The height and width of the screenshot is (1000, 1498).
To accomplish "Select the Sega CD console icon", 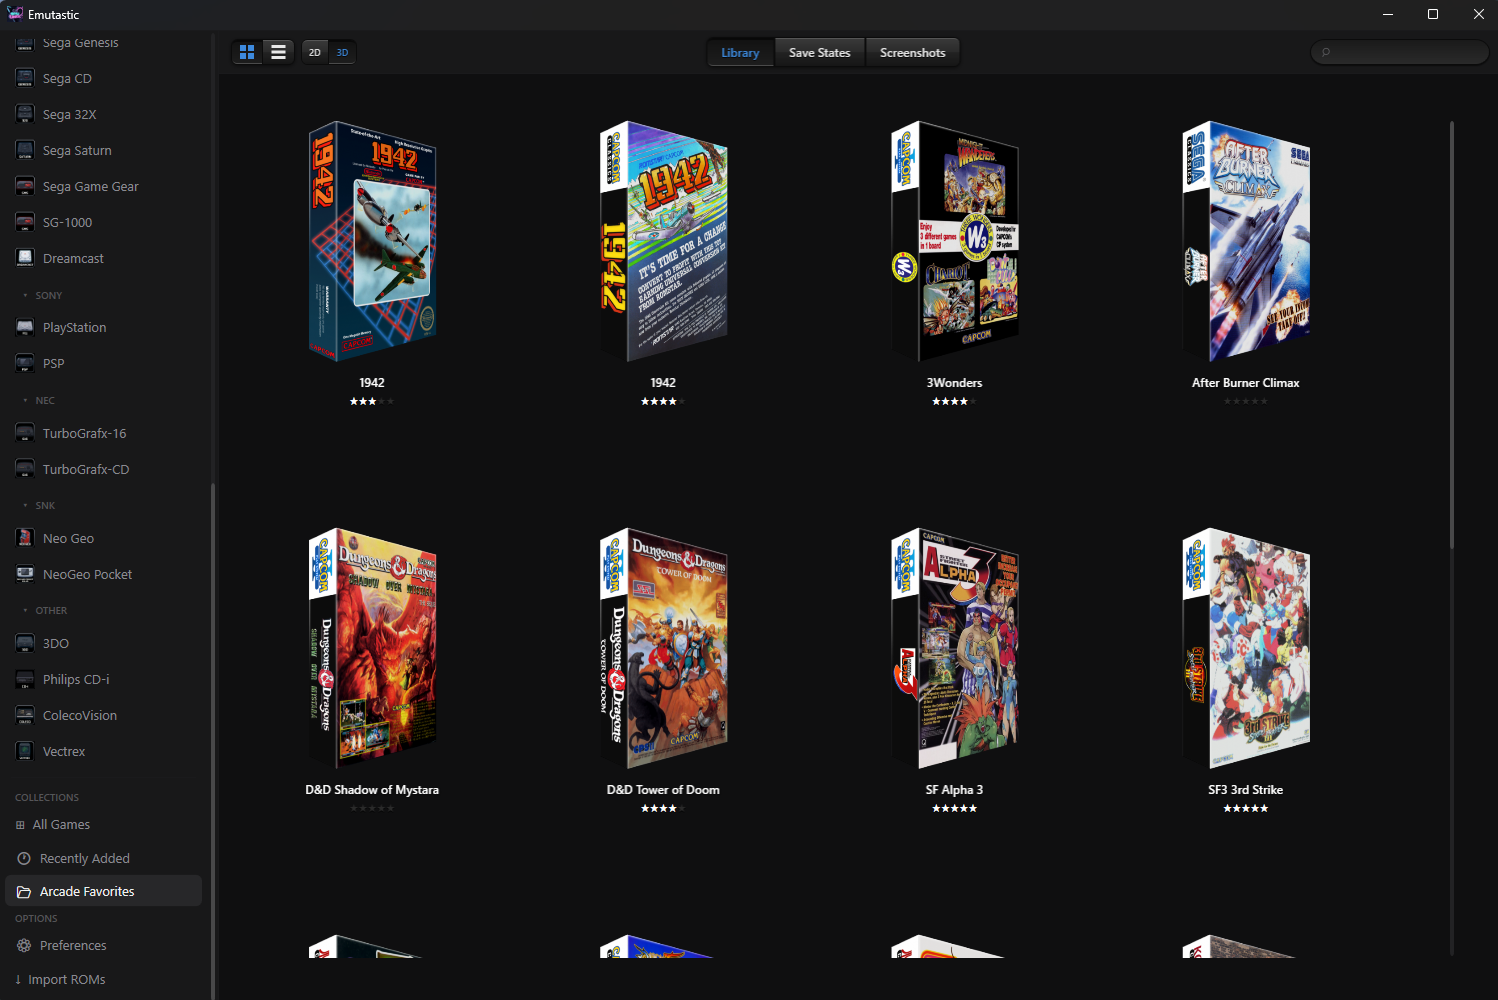I will (25, 78).
